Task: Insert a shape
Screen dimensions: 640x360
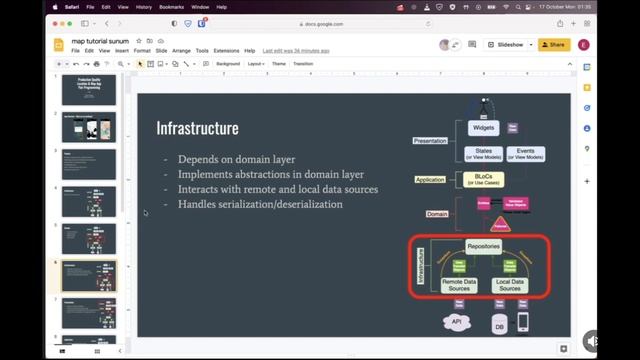Action: click(x=175, y=64)
